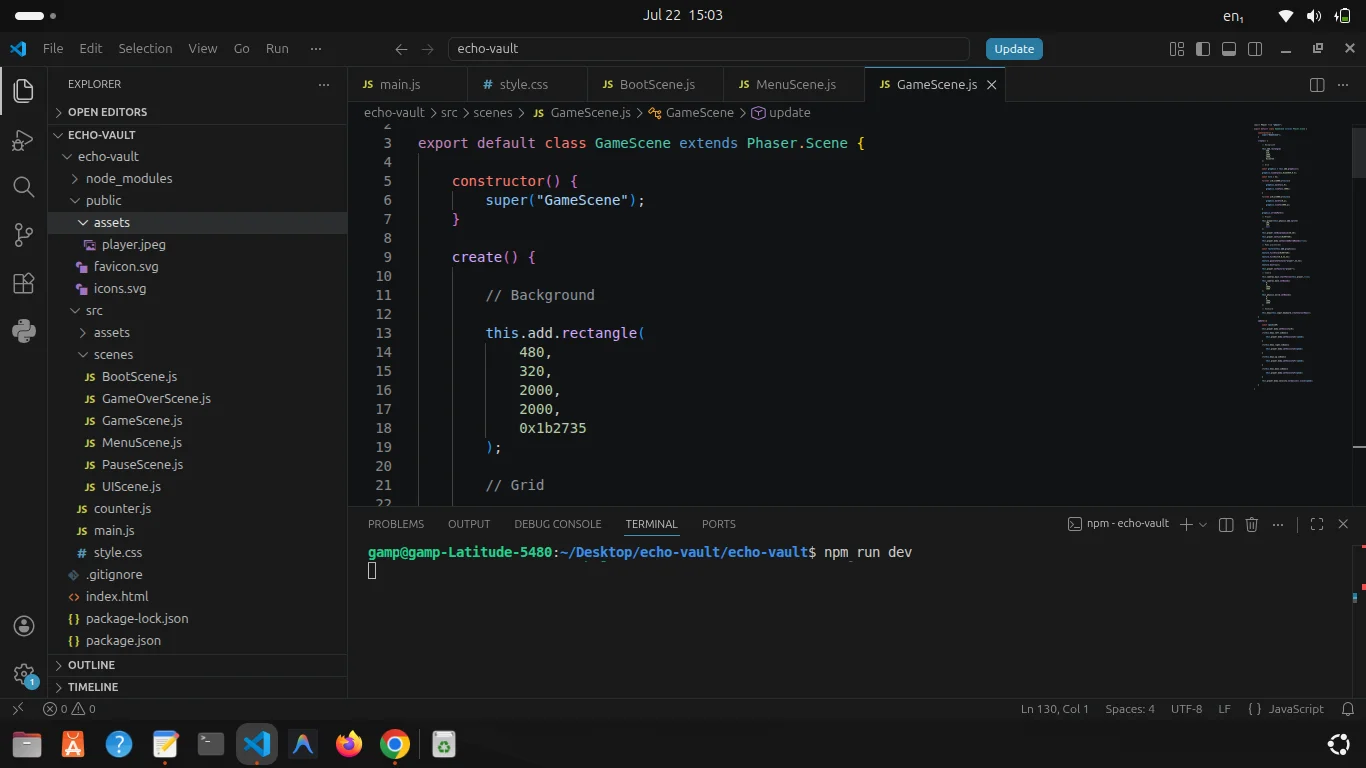Go forward with the navigation arrow

pyautogui.click(x=427, y=49)
